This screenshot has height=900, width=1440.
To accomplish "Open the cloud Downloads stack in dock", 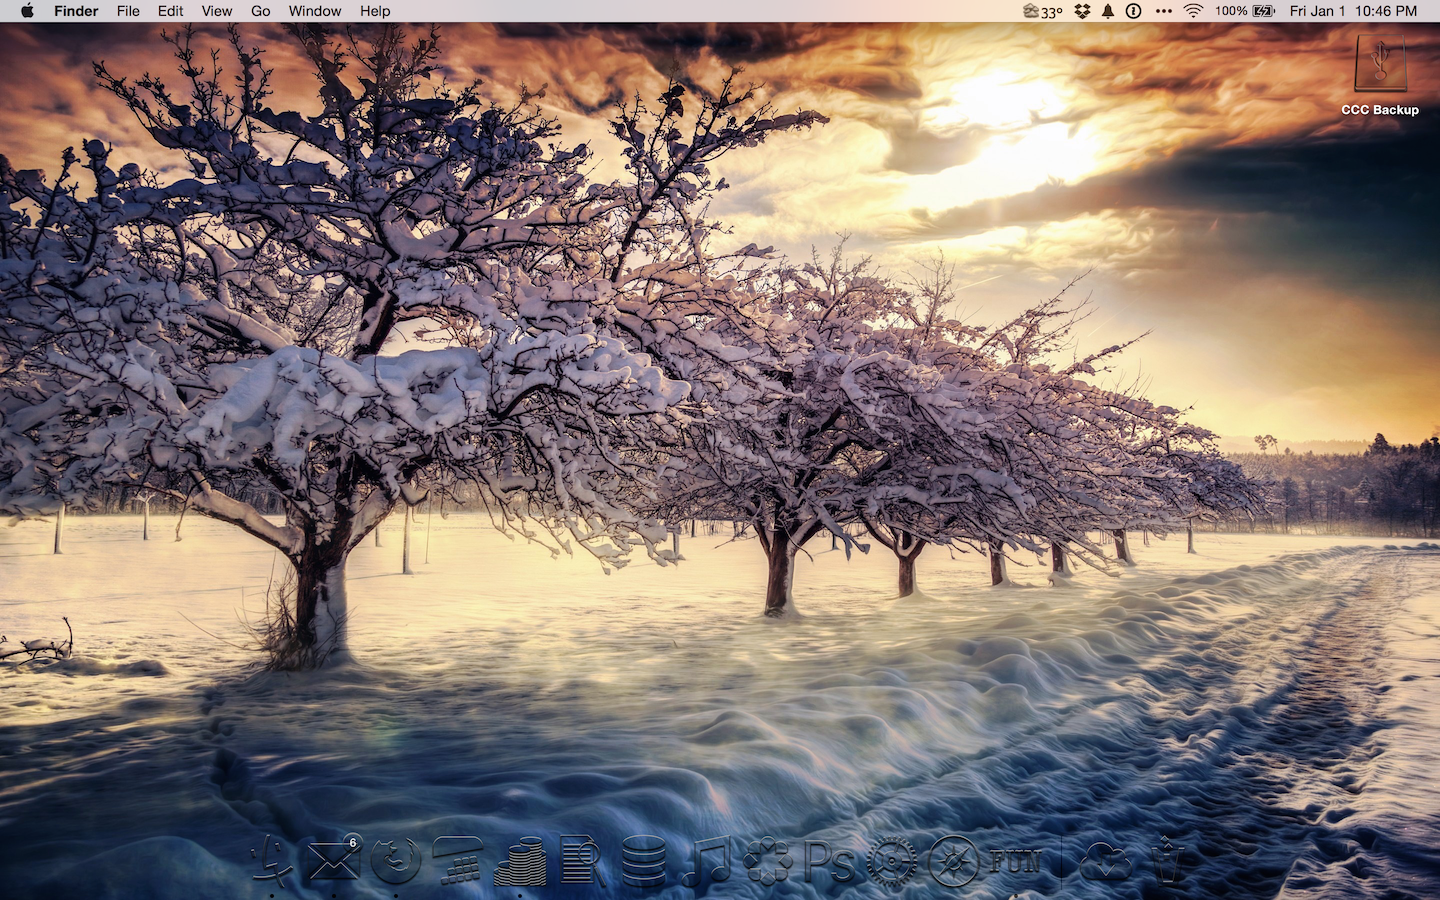I will (1107, 860).
